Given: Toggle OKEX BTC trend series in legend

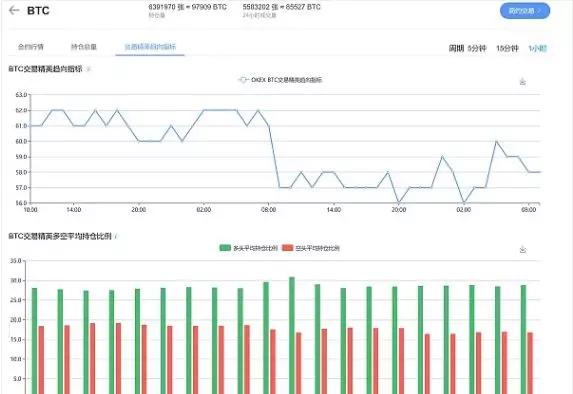Looking at the screenshot, I should 280,80.
